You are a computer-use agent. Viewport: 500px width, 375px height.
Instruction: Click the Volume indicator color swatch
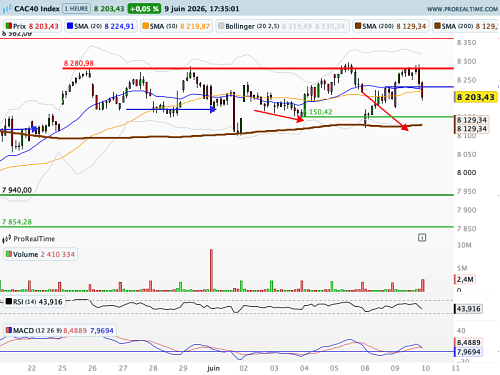9,254
